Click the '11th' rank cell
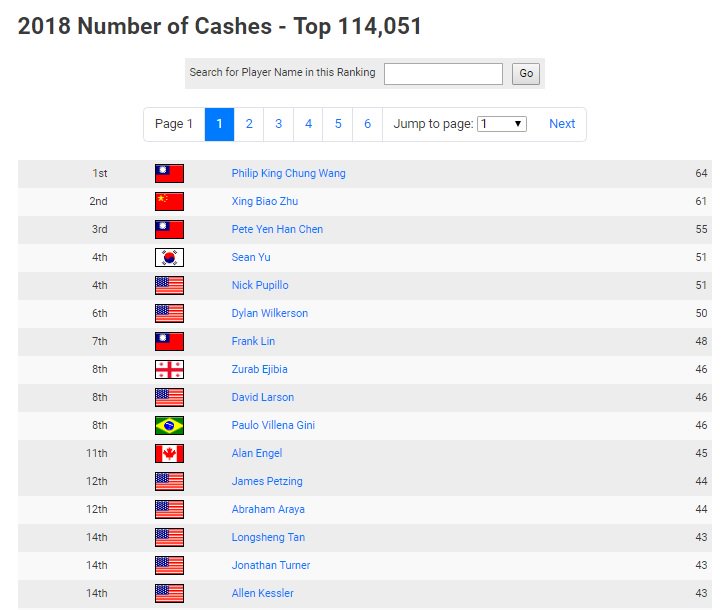The height and width of the screenshot is (610, 725). pos(97,453)
